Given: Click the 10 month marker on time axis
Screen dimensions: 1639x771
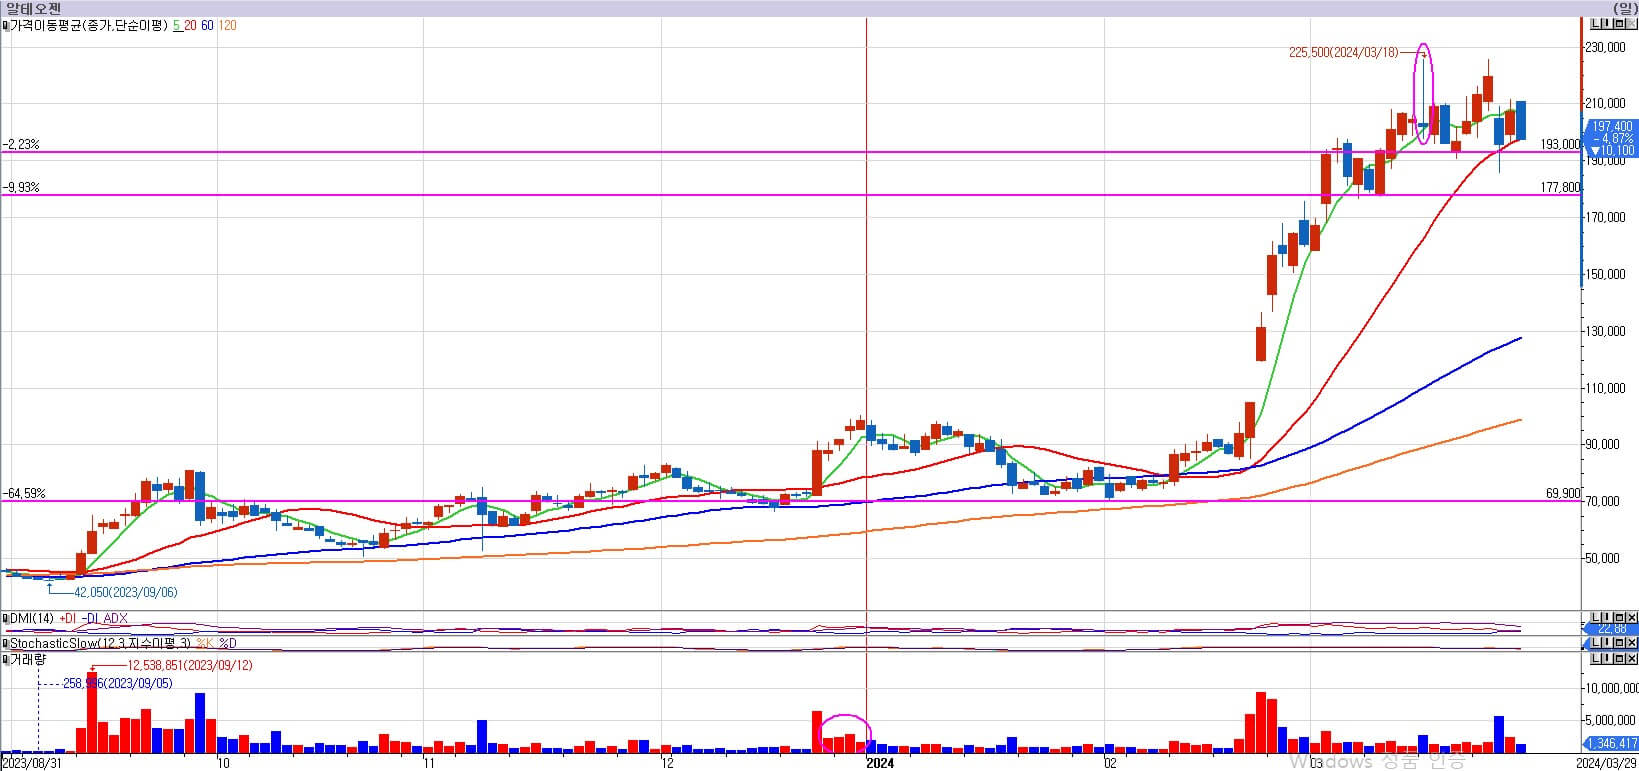Looking at the screenshot, I should click(223, 763).
